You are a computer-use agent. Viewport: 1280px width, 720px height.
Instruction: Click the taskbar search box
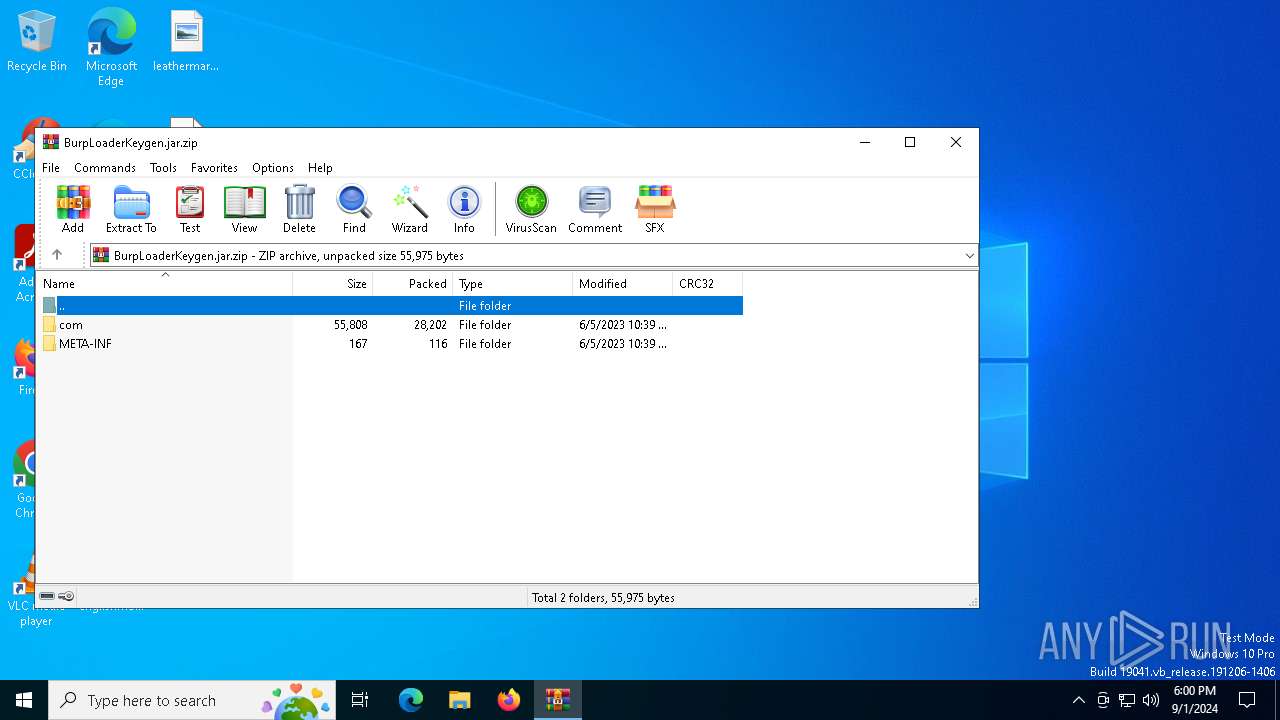pyautogui.click(x=192, y=700)
